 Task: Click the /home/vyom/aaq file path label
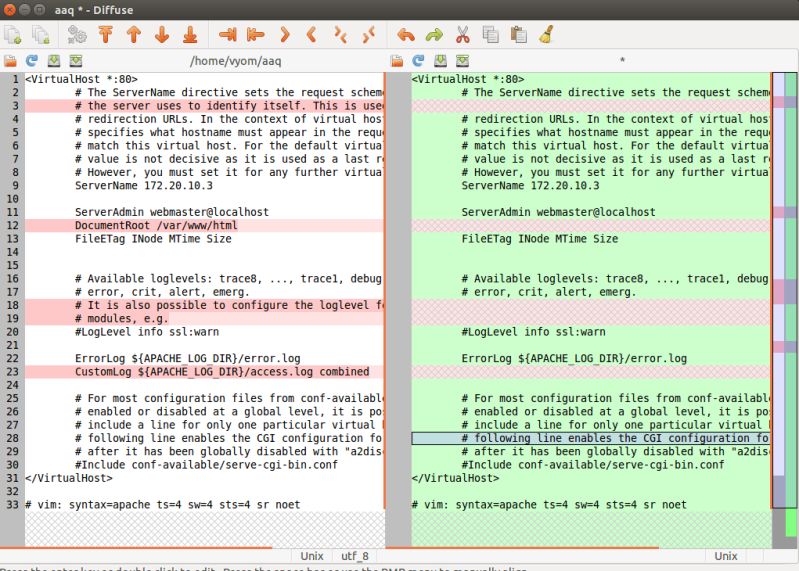pos(235,61)
